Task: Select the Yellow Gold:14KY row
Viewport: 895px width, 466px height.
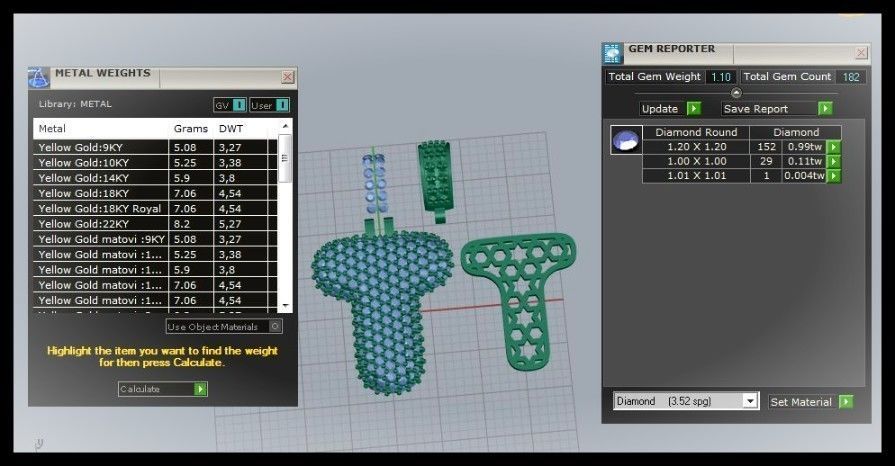Action: tap(155, 178)
